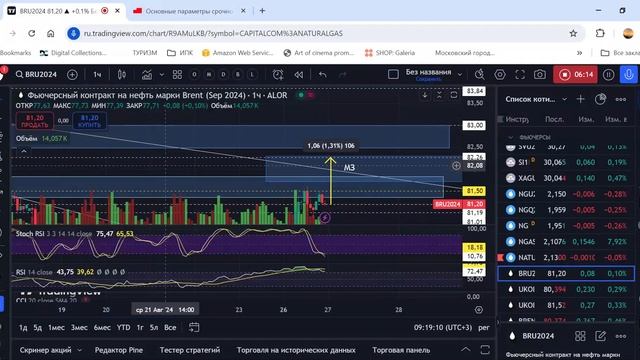This screenshot has height=360, width=640.
Task: Select the 1д date range
Action: pyautogui.click(x=23, y=327)
